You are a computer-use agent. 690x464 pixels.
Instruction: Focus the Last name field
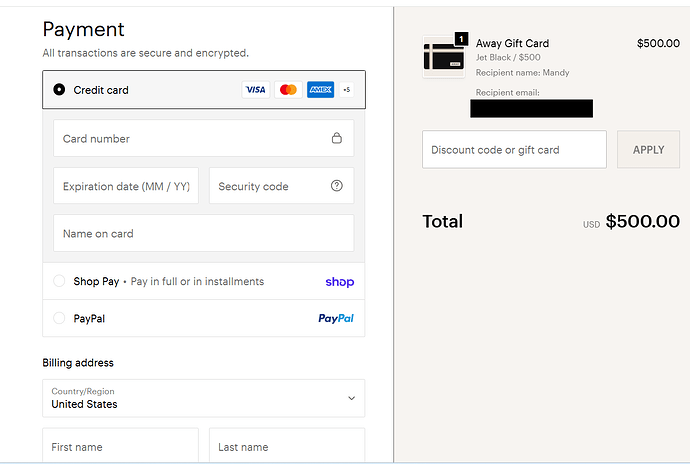(287, 446)
